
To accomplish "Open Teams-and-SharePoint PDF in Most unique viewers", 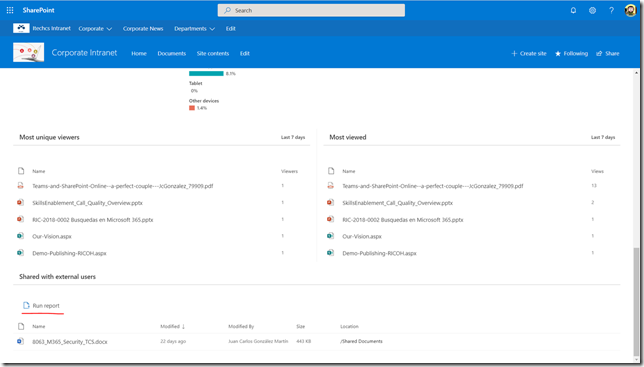I will [123, 186].
